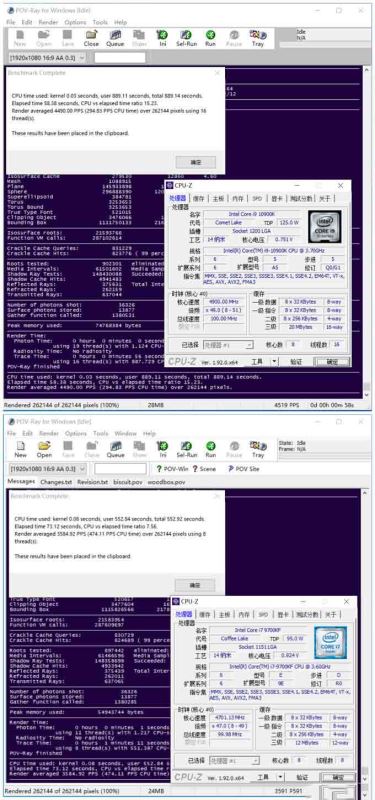Click Sel-Run icon in top POV-Ray window
Screen dimensions: 375x800
pos(187,38)
